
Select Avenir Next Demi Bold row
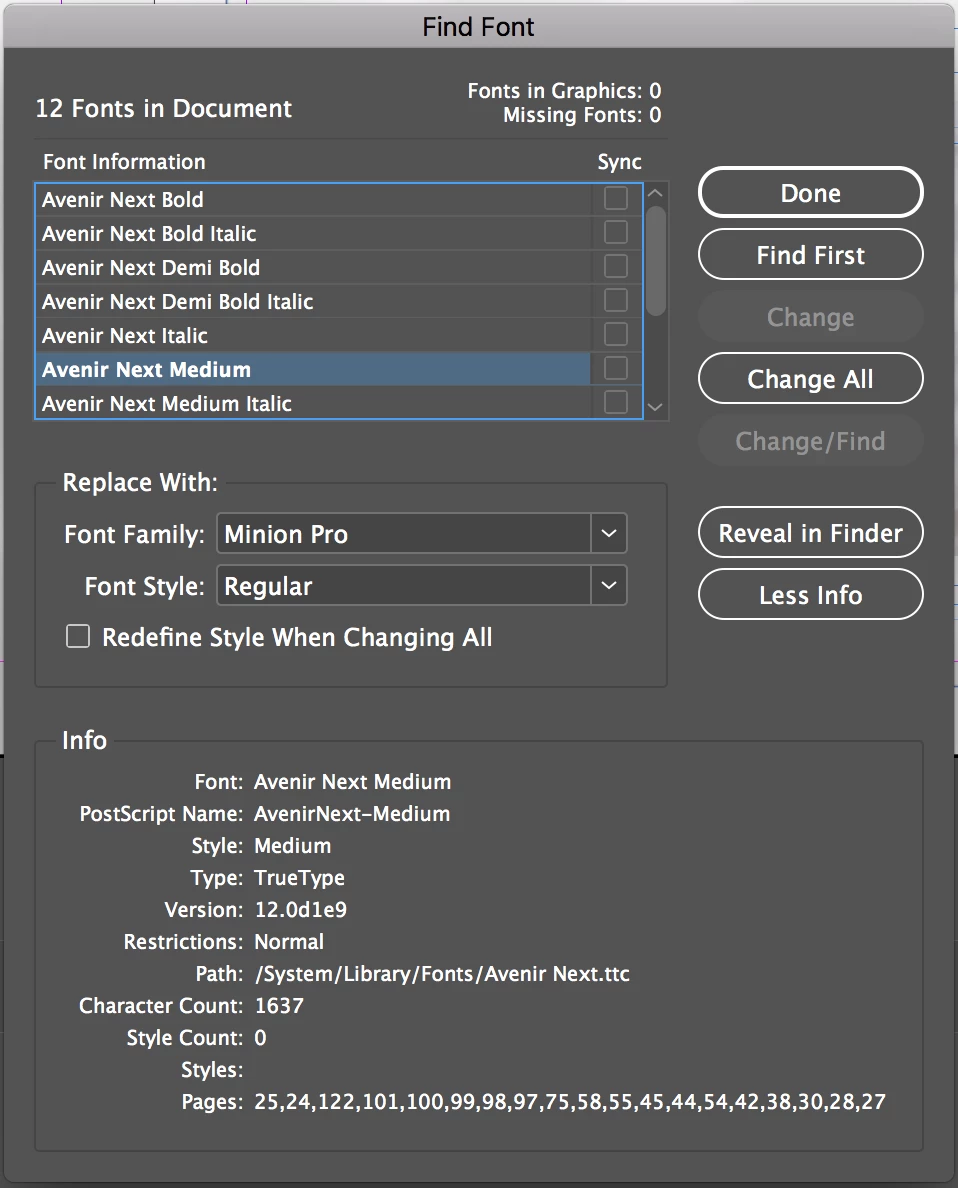313,267
